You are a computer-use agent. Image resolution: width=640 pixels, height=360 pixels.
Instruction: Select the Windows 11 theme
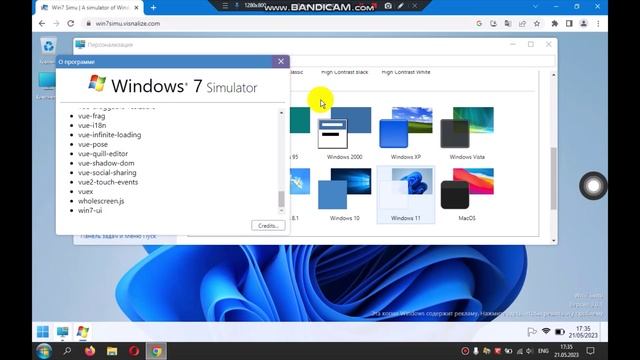pos(406,195)
